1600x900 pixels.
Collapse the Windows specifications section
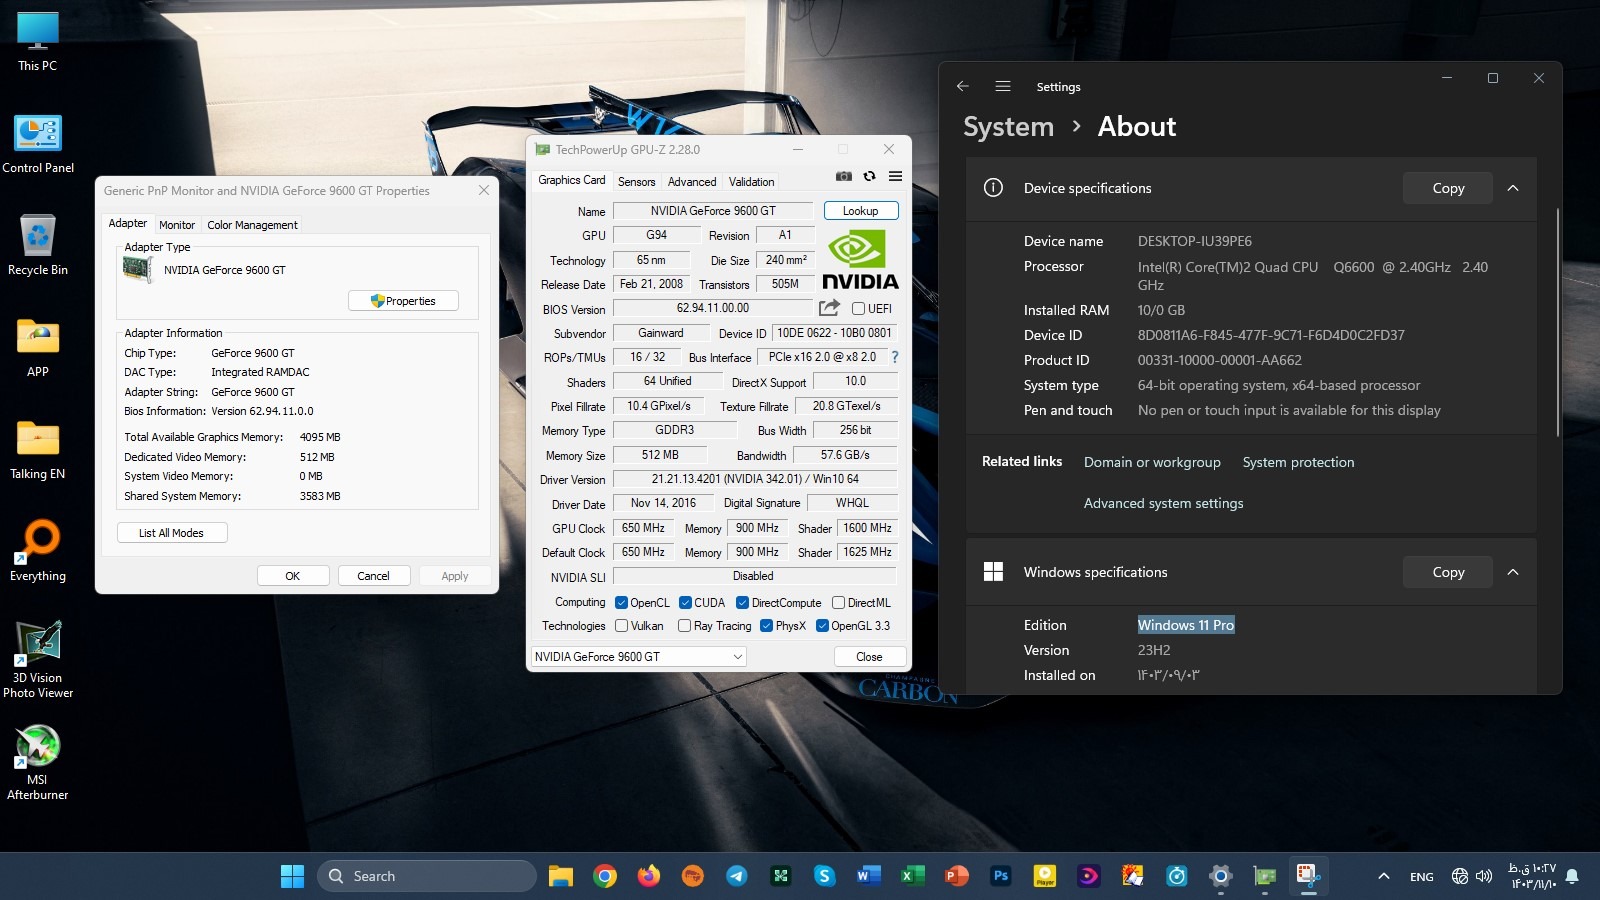point(1513,572)
